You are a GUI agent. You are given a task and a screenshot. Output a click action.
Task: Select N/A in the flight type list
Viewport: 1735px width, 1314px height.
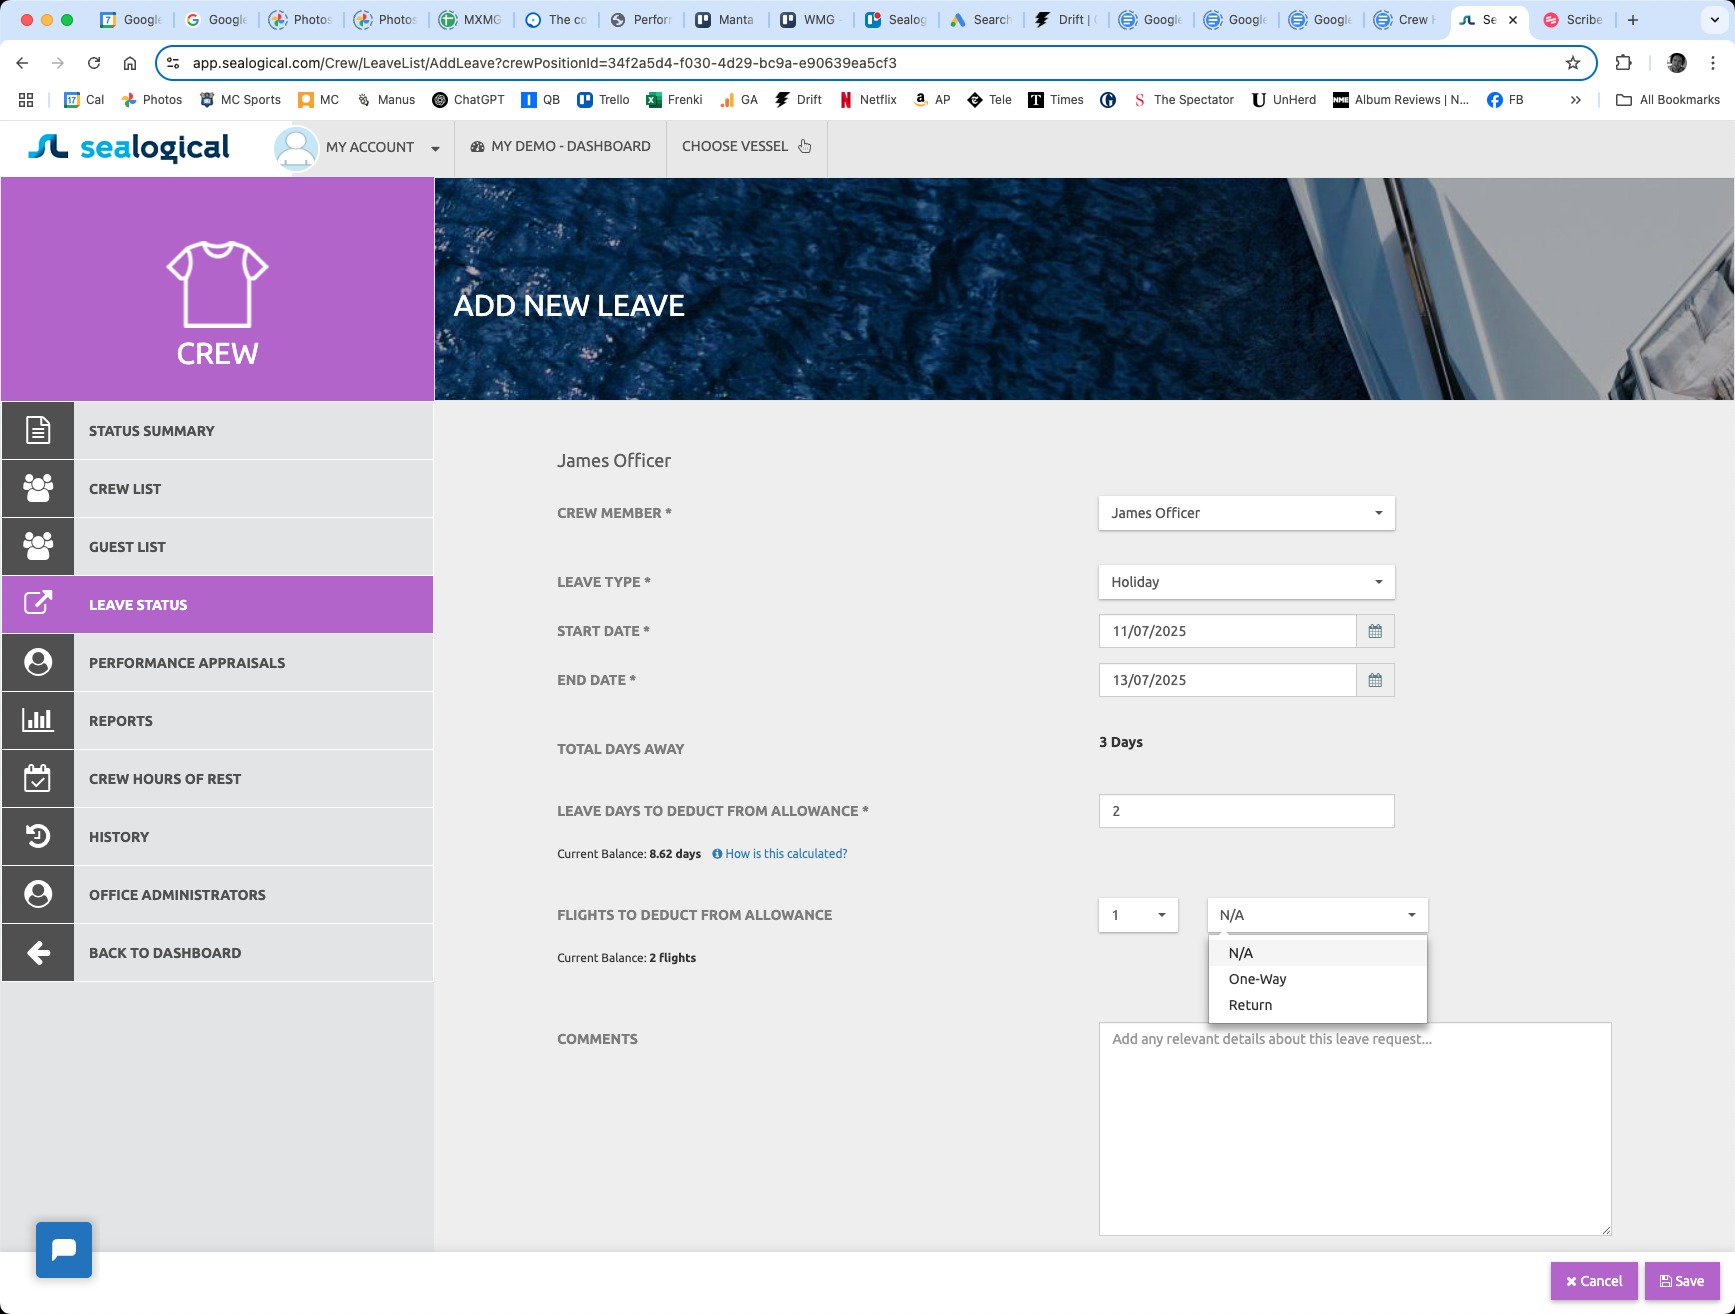click(x=1317, y=953)
